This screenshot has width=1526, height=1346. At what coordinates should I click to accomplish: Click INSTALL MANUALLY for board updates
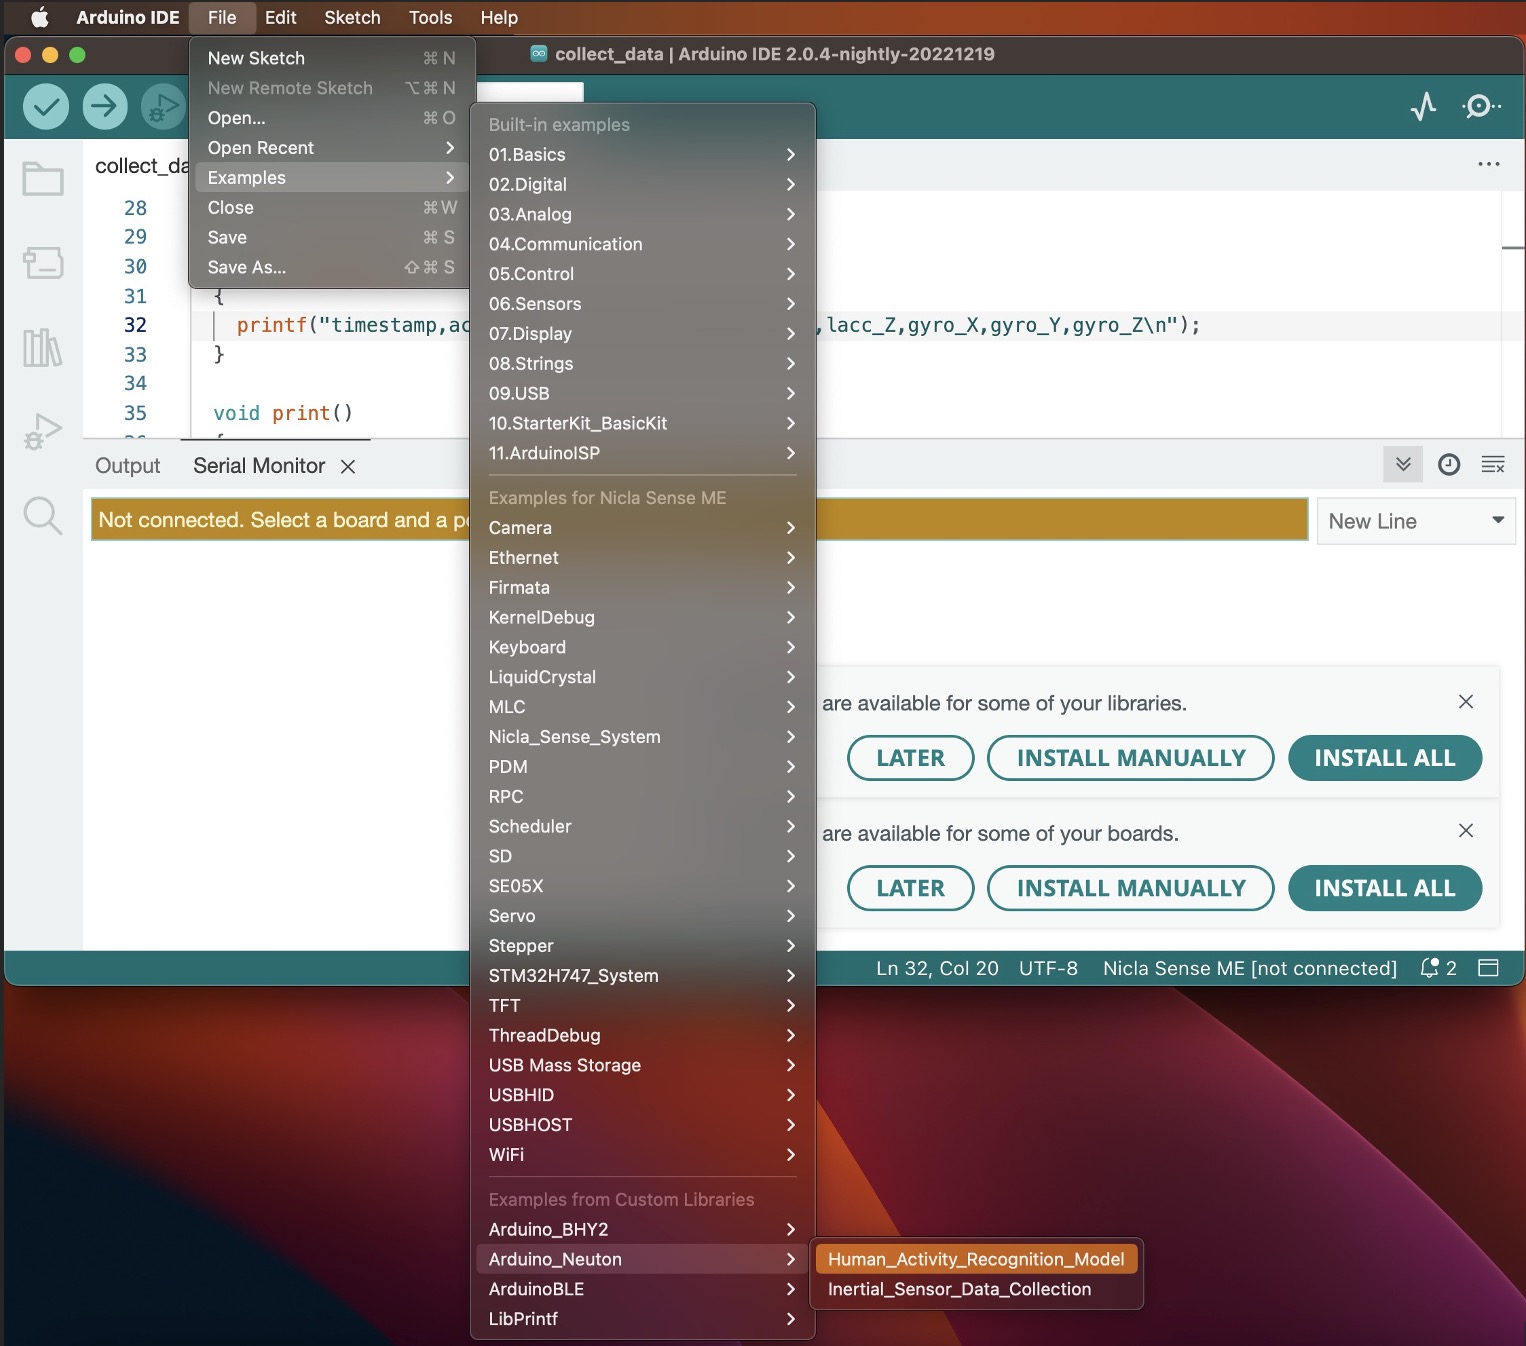(x=1130, y=888)
